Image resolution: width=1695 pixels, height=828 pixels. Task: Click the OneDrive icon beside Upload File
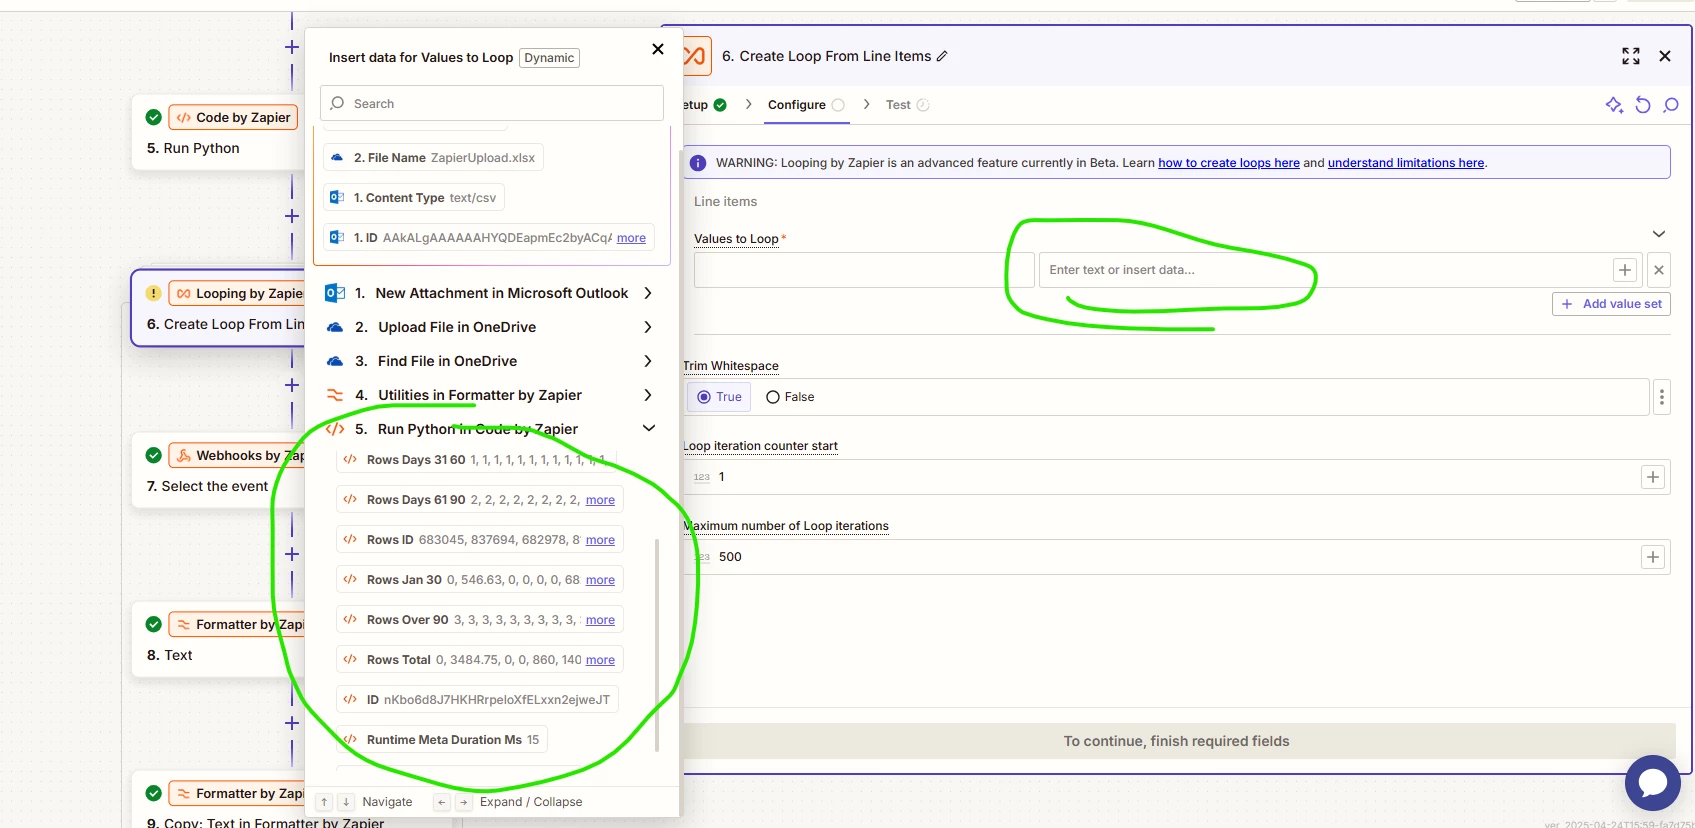pos(335,327)
